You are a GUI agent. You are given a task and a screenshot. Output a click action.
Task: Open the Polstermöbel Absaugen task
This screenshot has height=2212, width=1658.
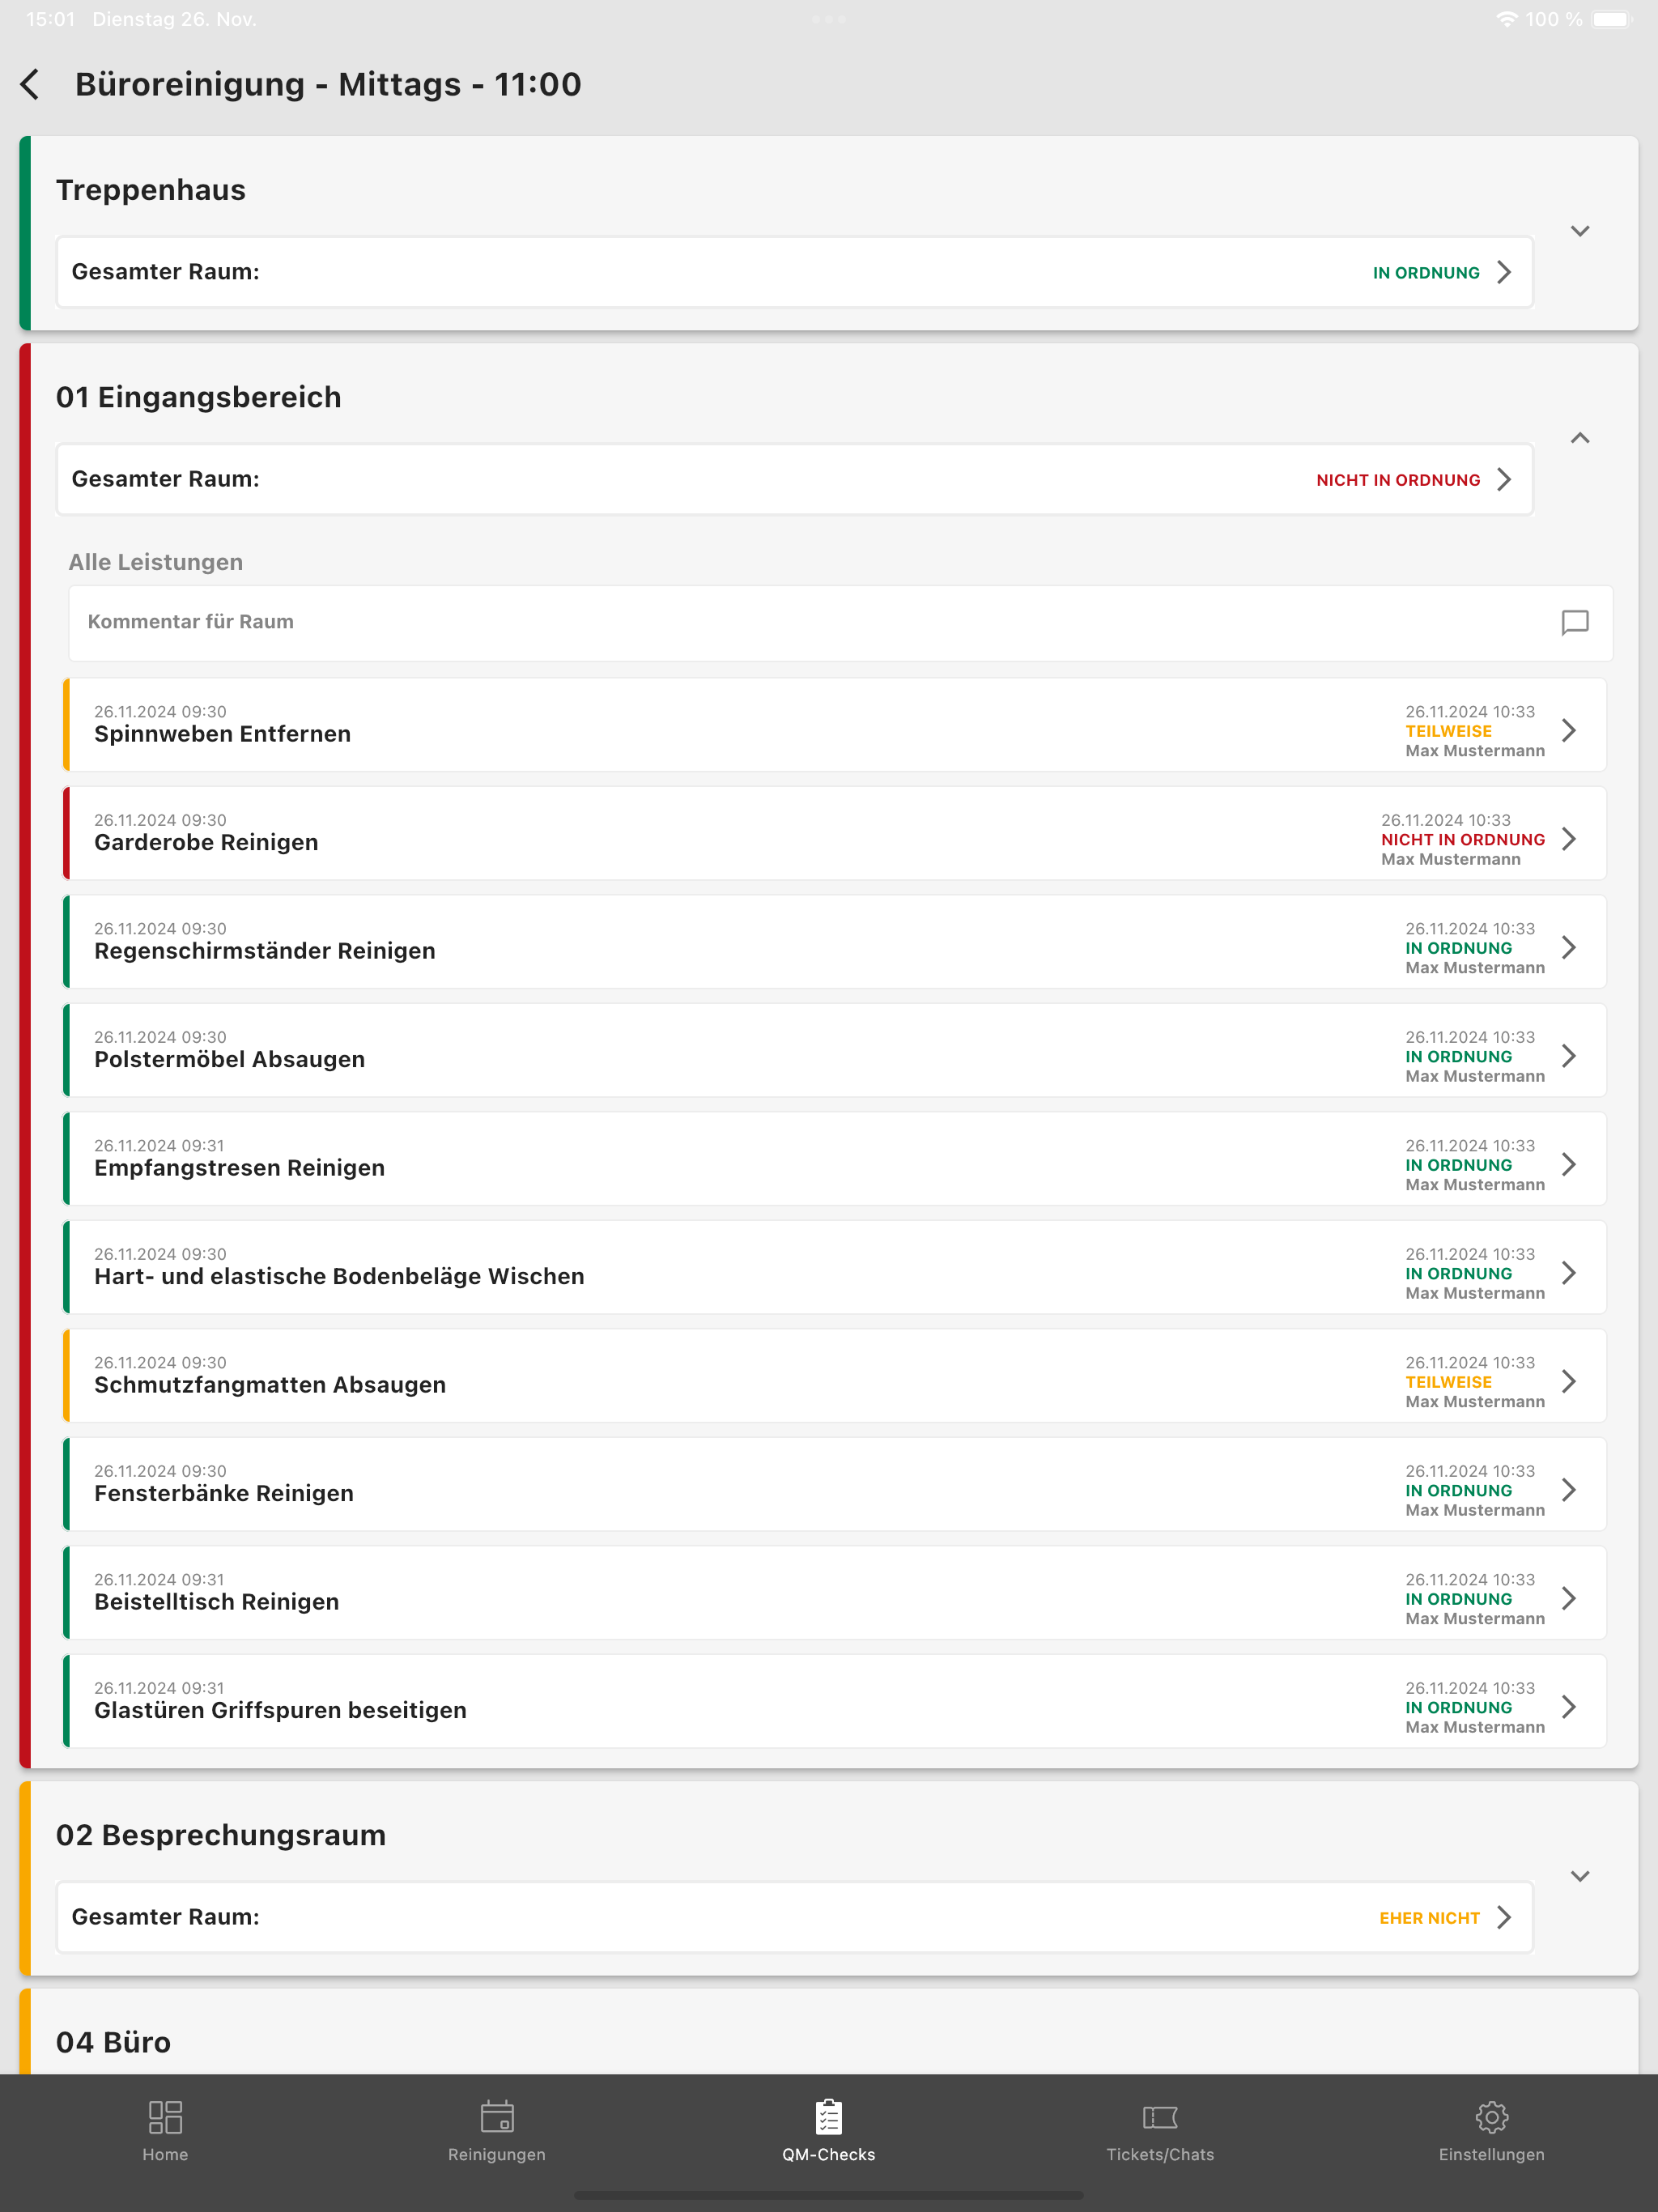835,1050
